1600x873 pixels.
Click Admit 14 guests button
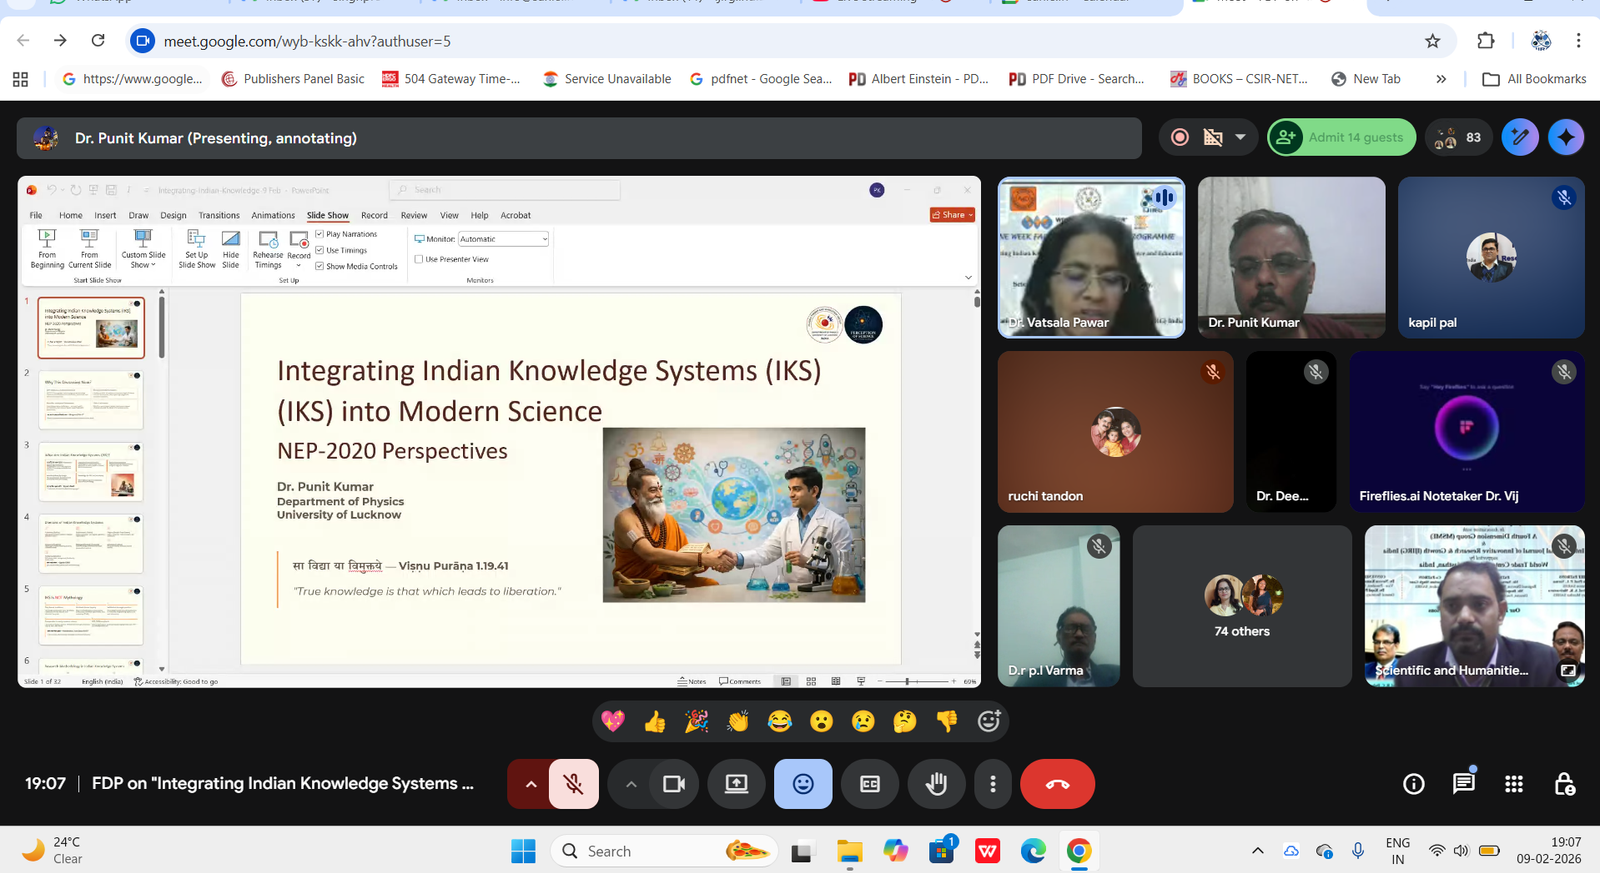[x=1342, y=138]
